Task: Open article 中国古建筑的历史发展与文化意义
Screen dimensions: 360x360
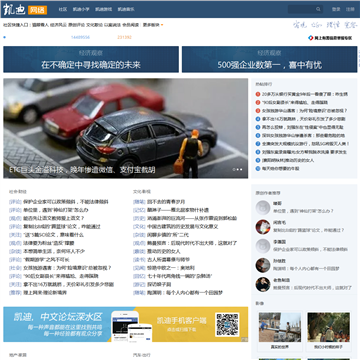Action: click(182, 227)
